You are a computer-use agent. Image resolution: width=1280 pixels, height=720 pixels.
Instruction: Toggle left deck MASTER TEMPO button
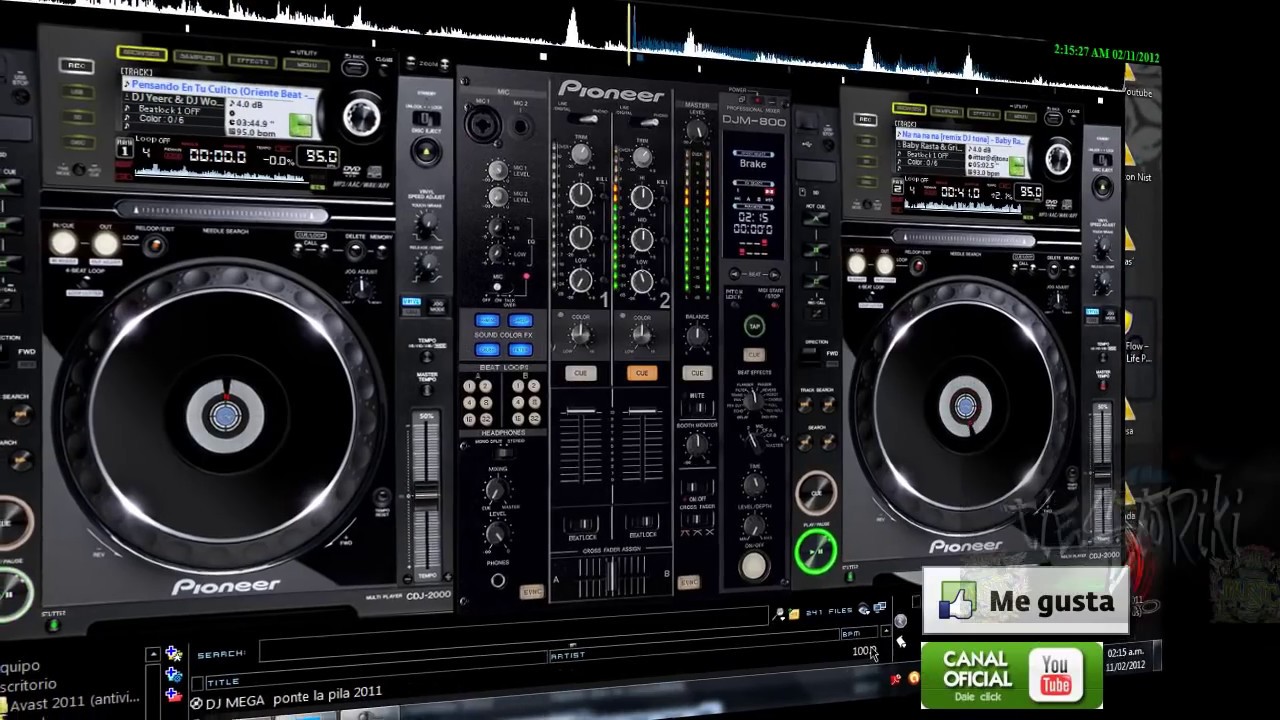pos(428,392)
